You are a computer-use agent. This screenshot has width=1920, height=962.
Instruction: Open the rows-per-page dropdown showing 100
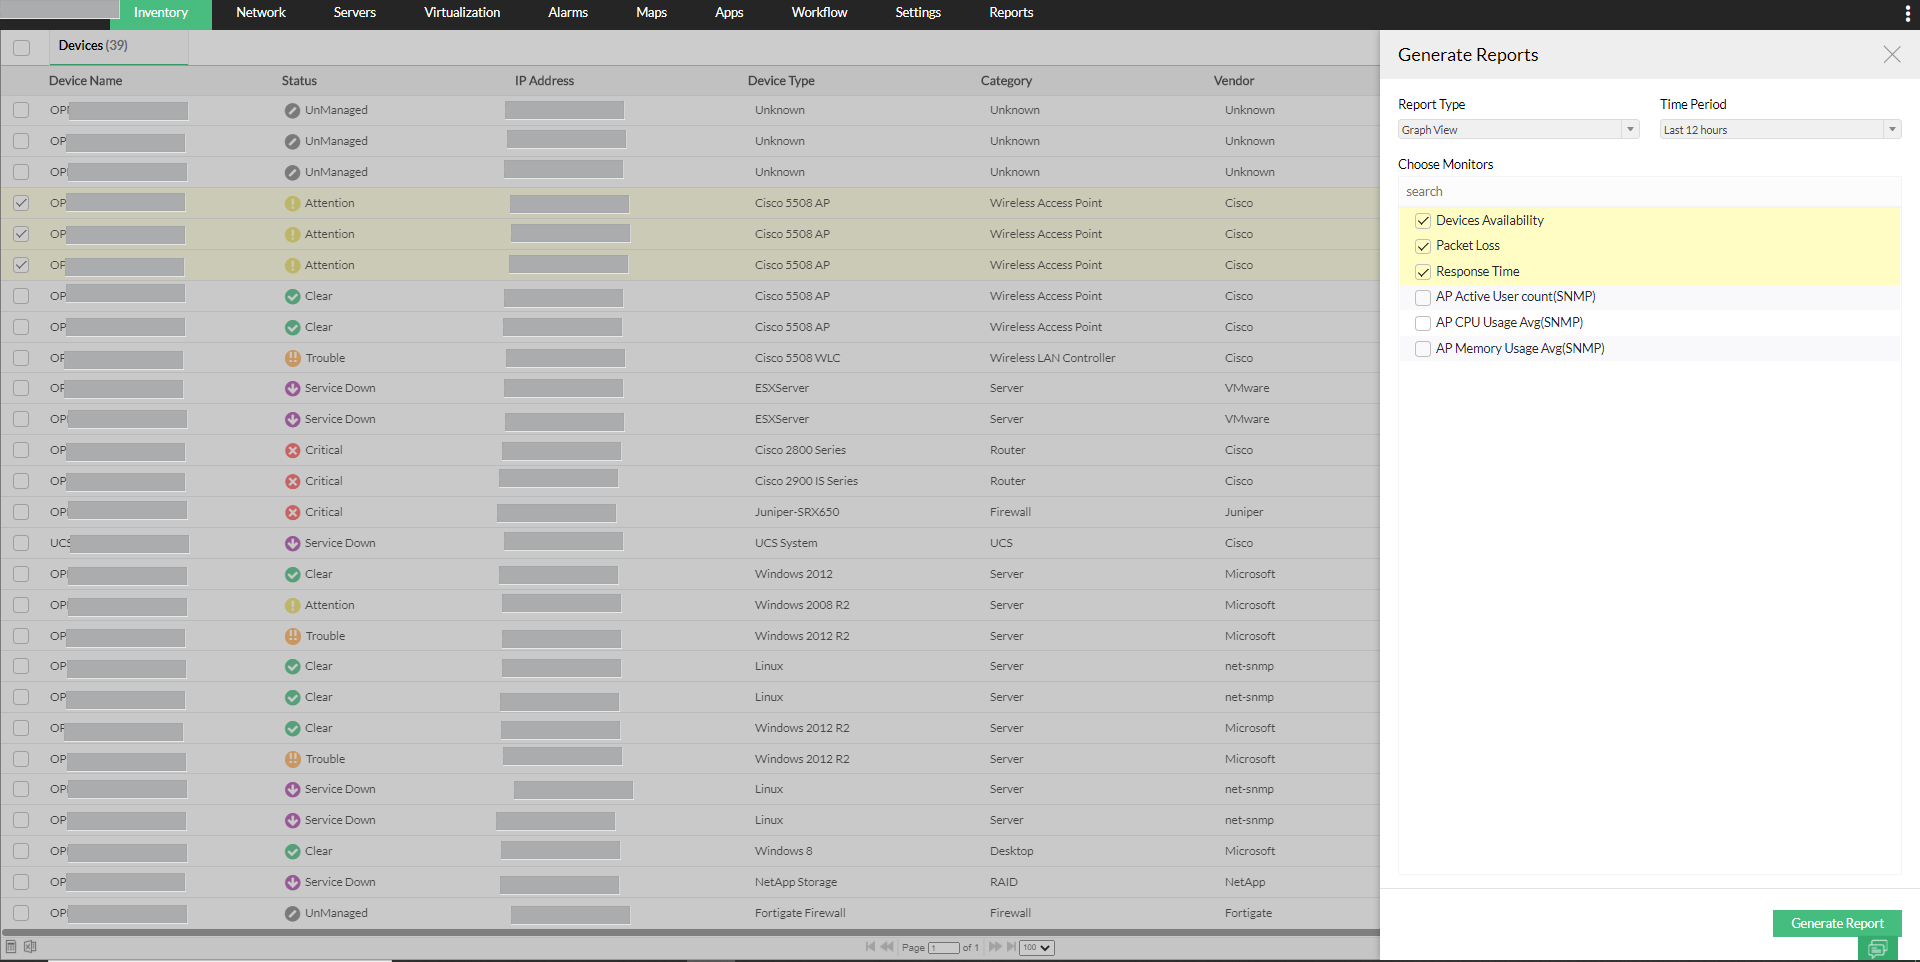tap(1036, 947)
